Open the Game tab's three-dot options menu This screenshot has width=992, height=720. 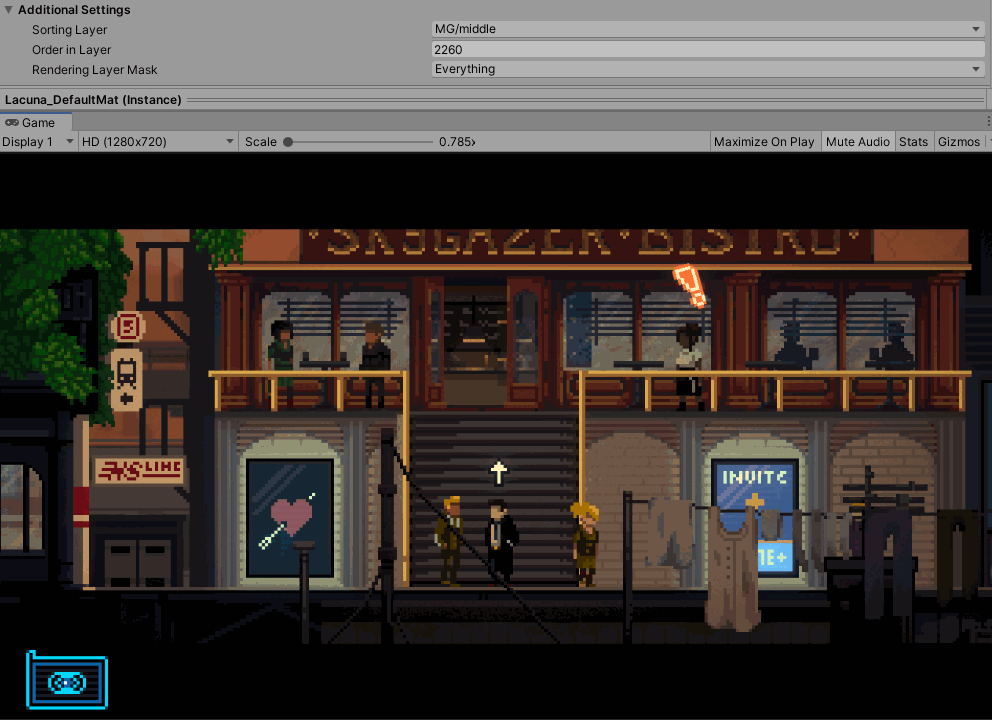click(986, 122)
